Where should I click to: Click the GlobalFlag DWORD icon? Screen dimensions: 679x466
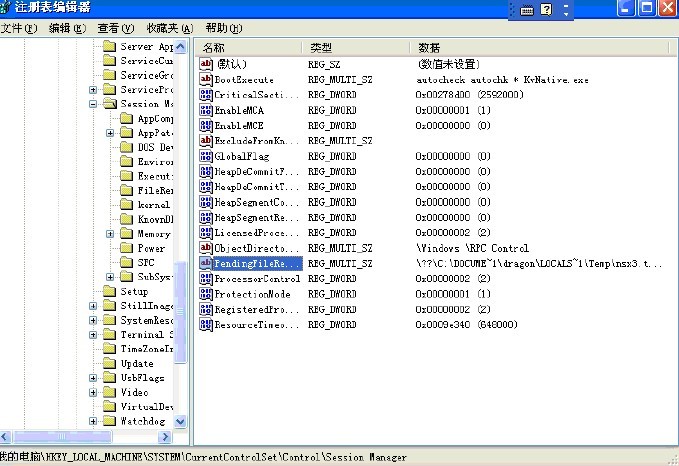point(207,156)
